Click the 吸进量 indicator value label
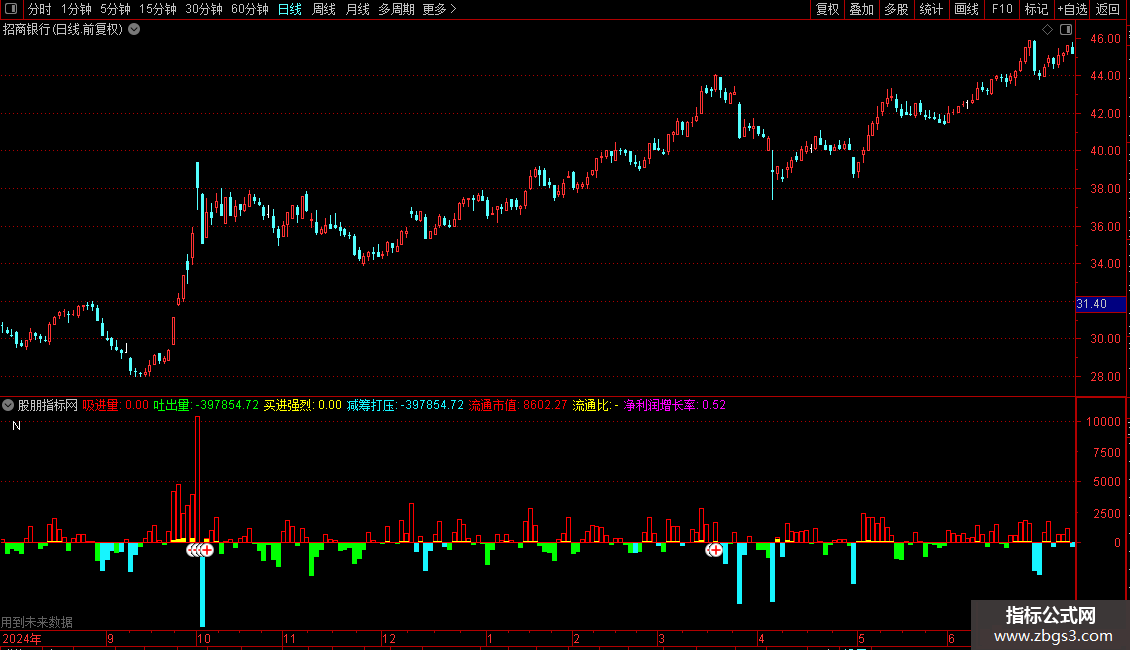 tap(115, 405)
